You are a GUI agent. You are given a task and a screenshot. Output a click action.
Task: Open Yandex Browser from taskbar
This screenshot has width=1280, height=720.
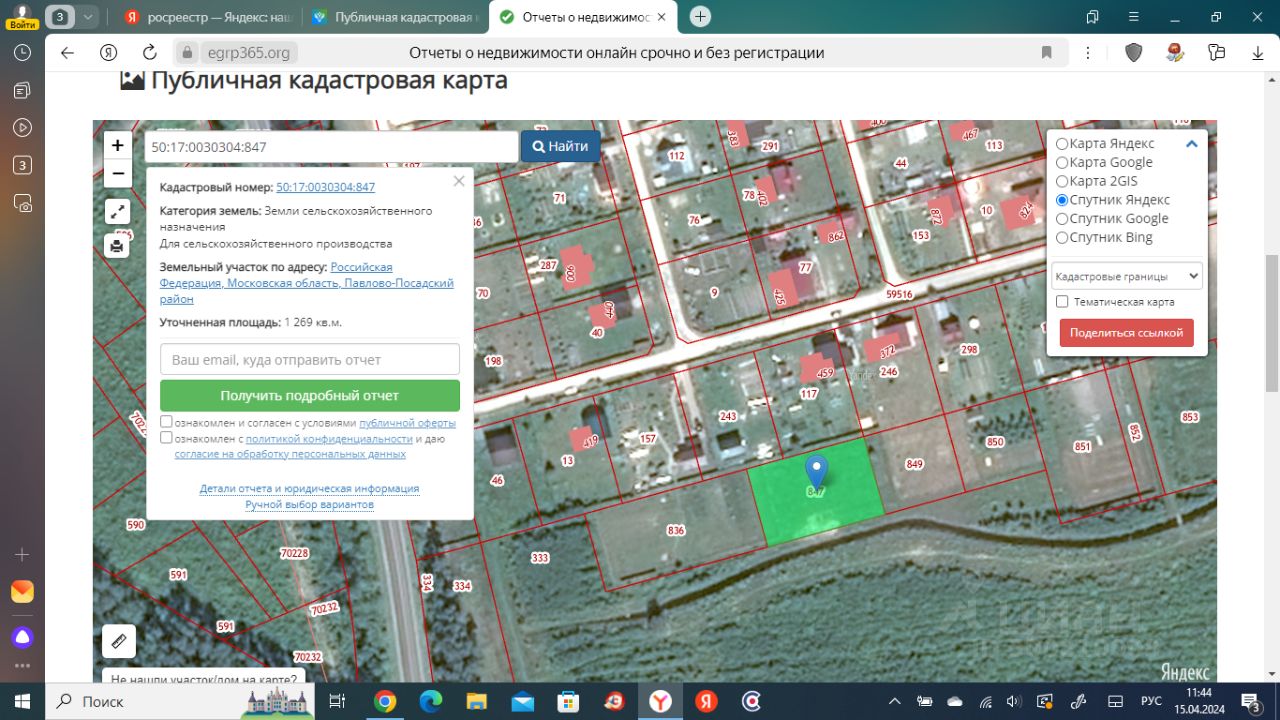[x=661, y=701]
